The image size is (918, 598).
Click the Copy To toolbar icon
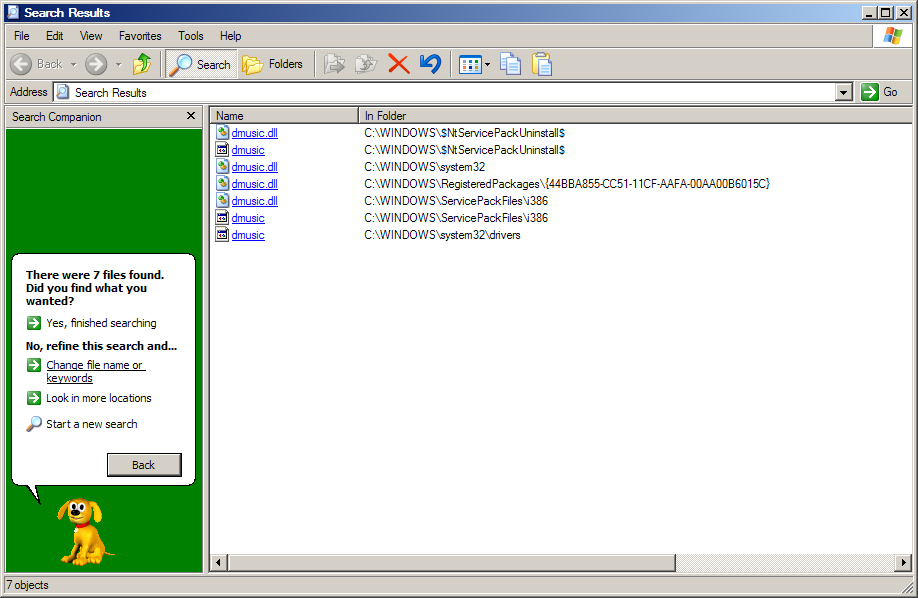click(366, 64)
